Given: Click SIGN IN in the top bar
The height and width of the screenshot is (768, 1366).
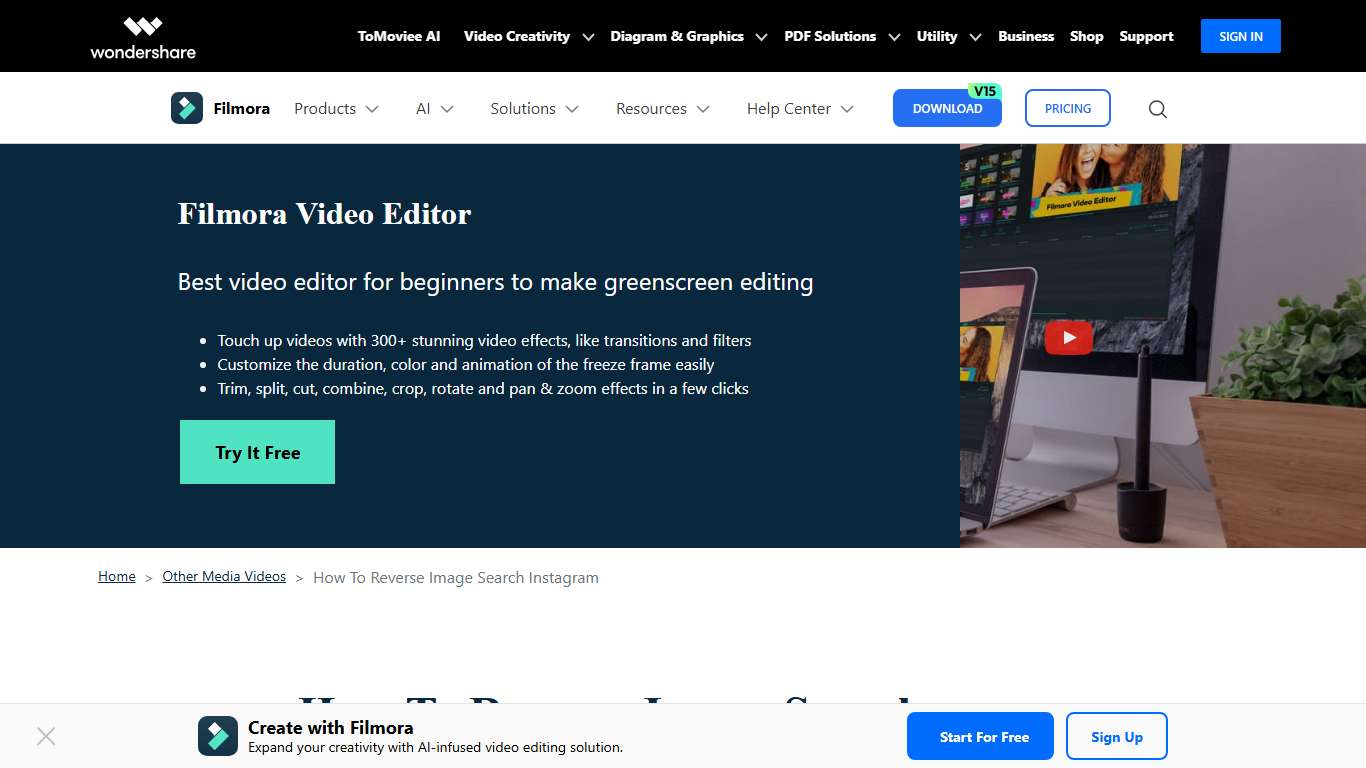Looking at the screenshot, I should (1240, 36).
